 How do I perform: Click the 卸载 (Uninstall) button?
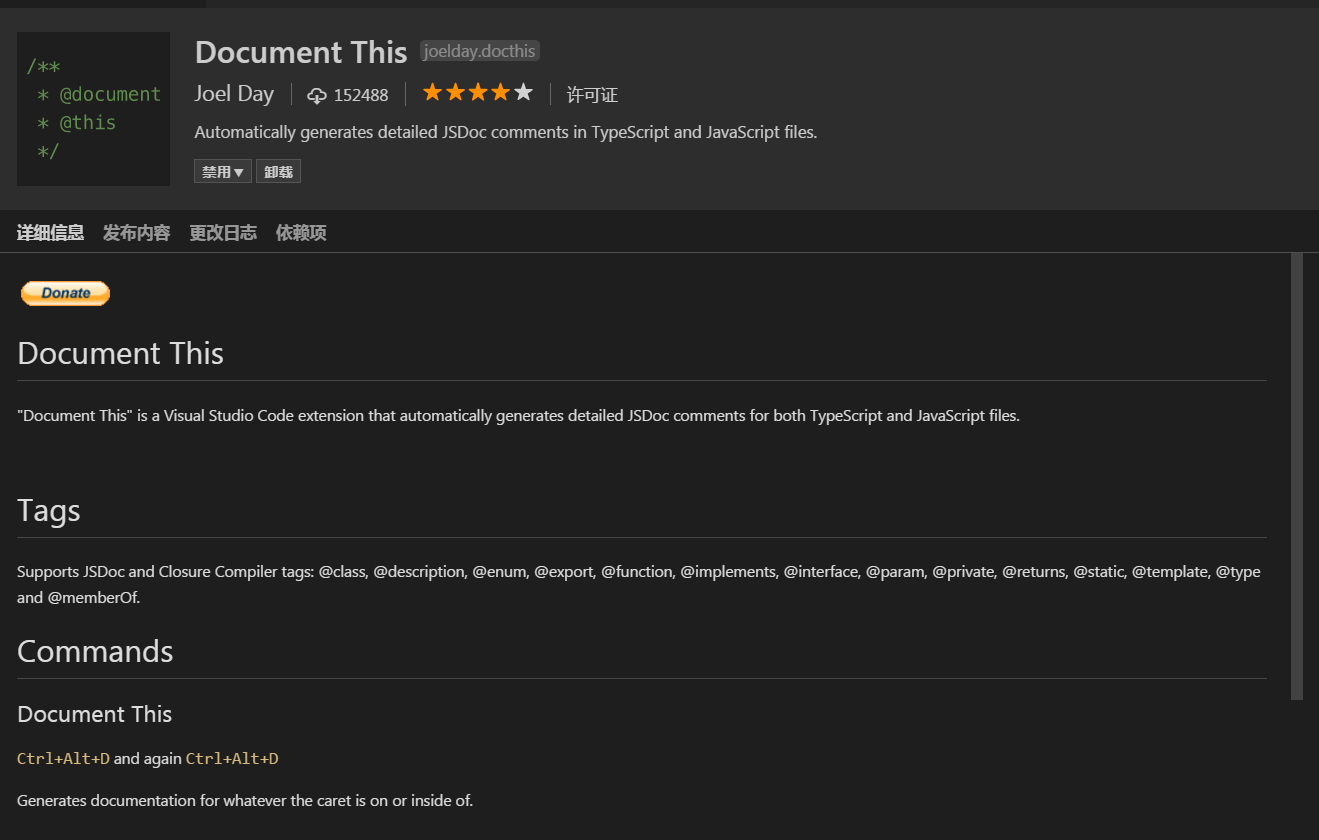point(278,172)
